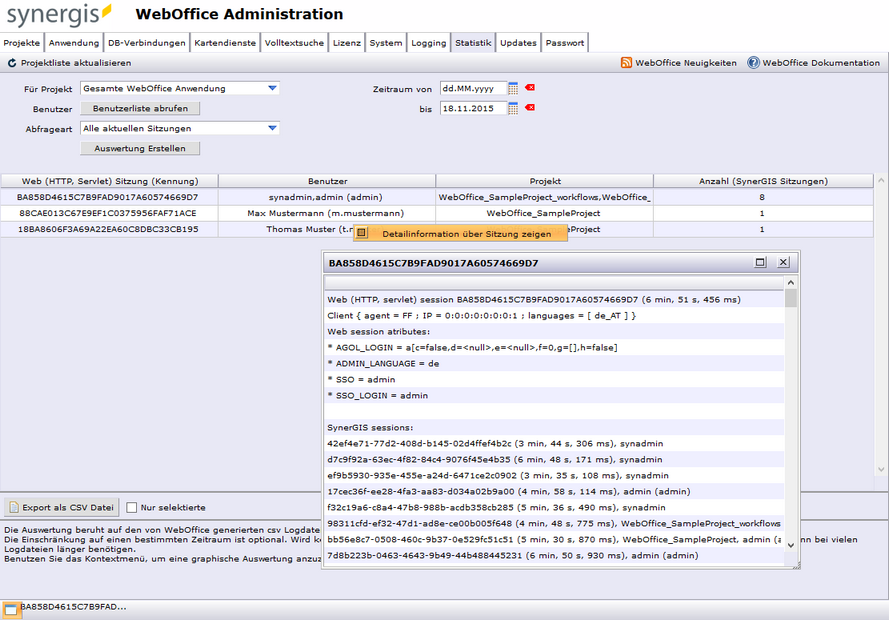Screen dimensions: 889x620
Task: Open the calendar picker for Zeitraum von
Action: pyautogui.click(x=513, y=88)
